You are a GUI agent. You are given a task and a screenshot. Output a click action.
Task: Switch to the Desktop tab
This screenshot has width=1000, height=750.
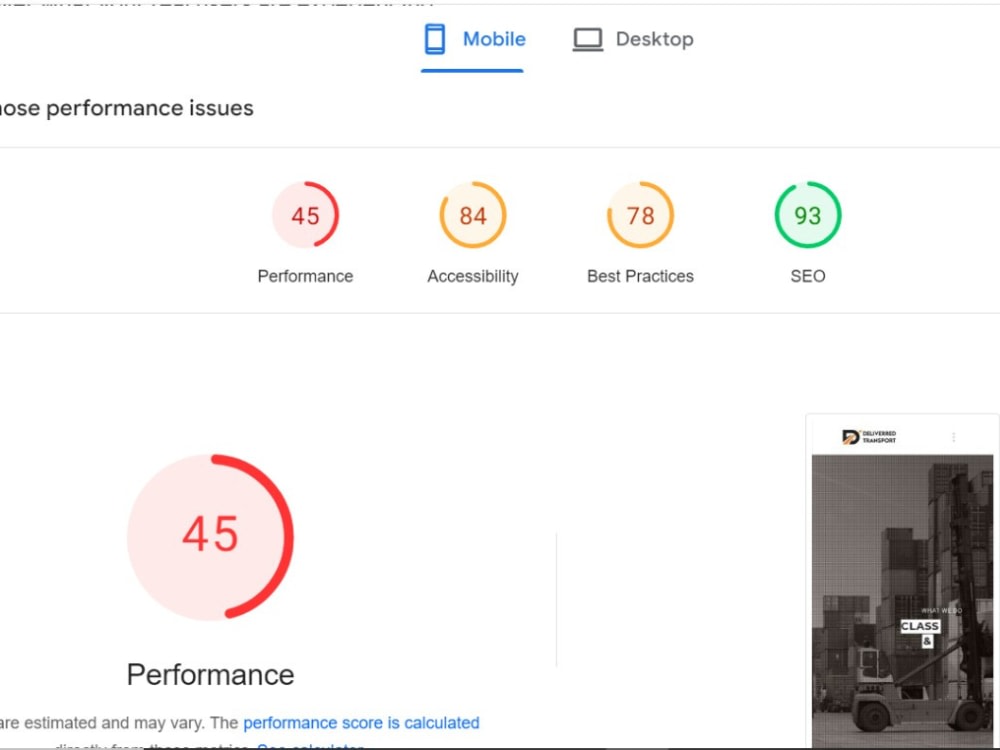633,40
